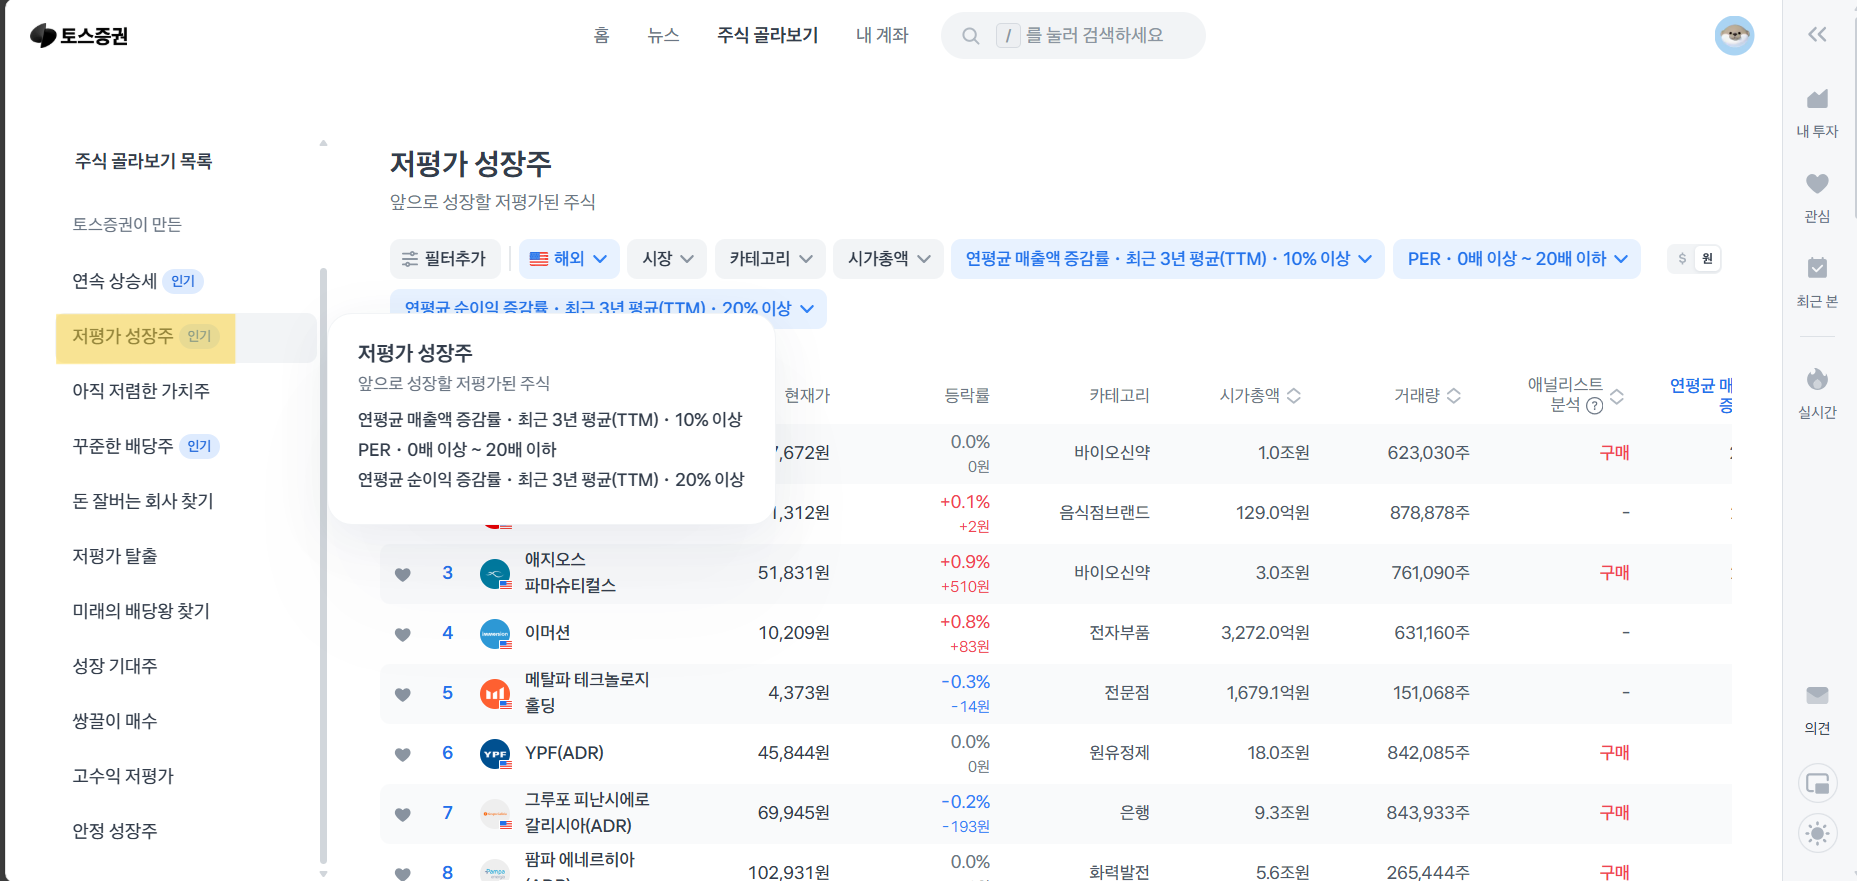Click the 이머션 stock logo
The height and width of the screenshot is (881, 1857).
pos(495,634)
